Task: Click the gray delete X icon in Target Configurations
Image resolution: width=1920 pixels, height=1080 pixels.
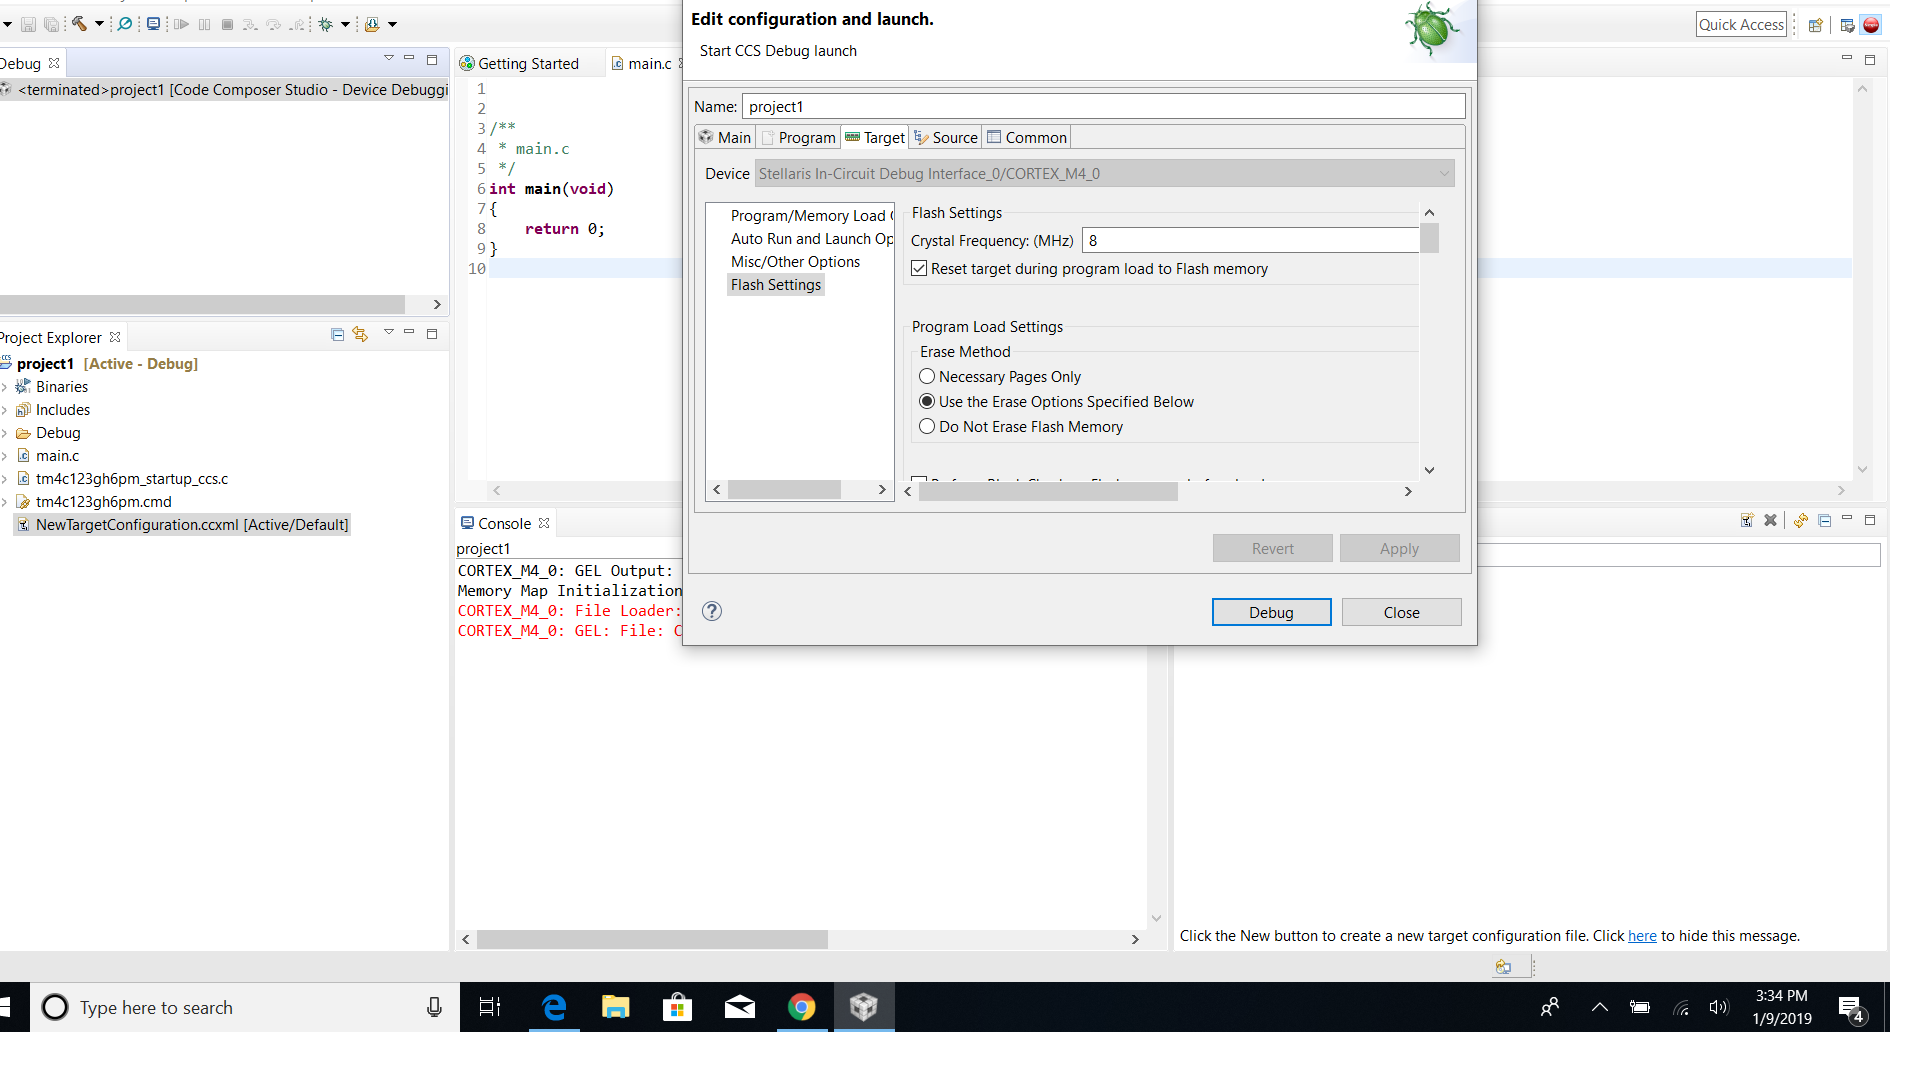Action: pyautogui.click(x=1770, y=520)
